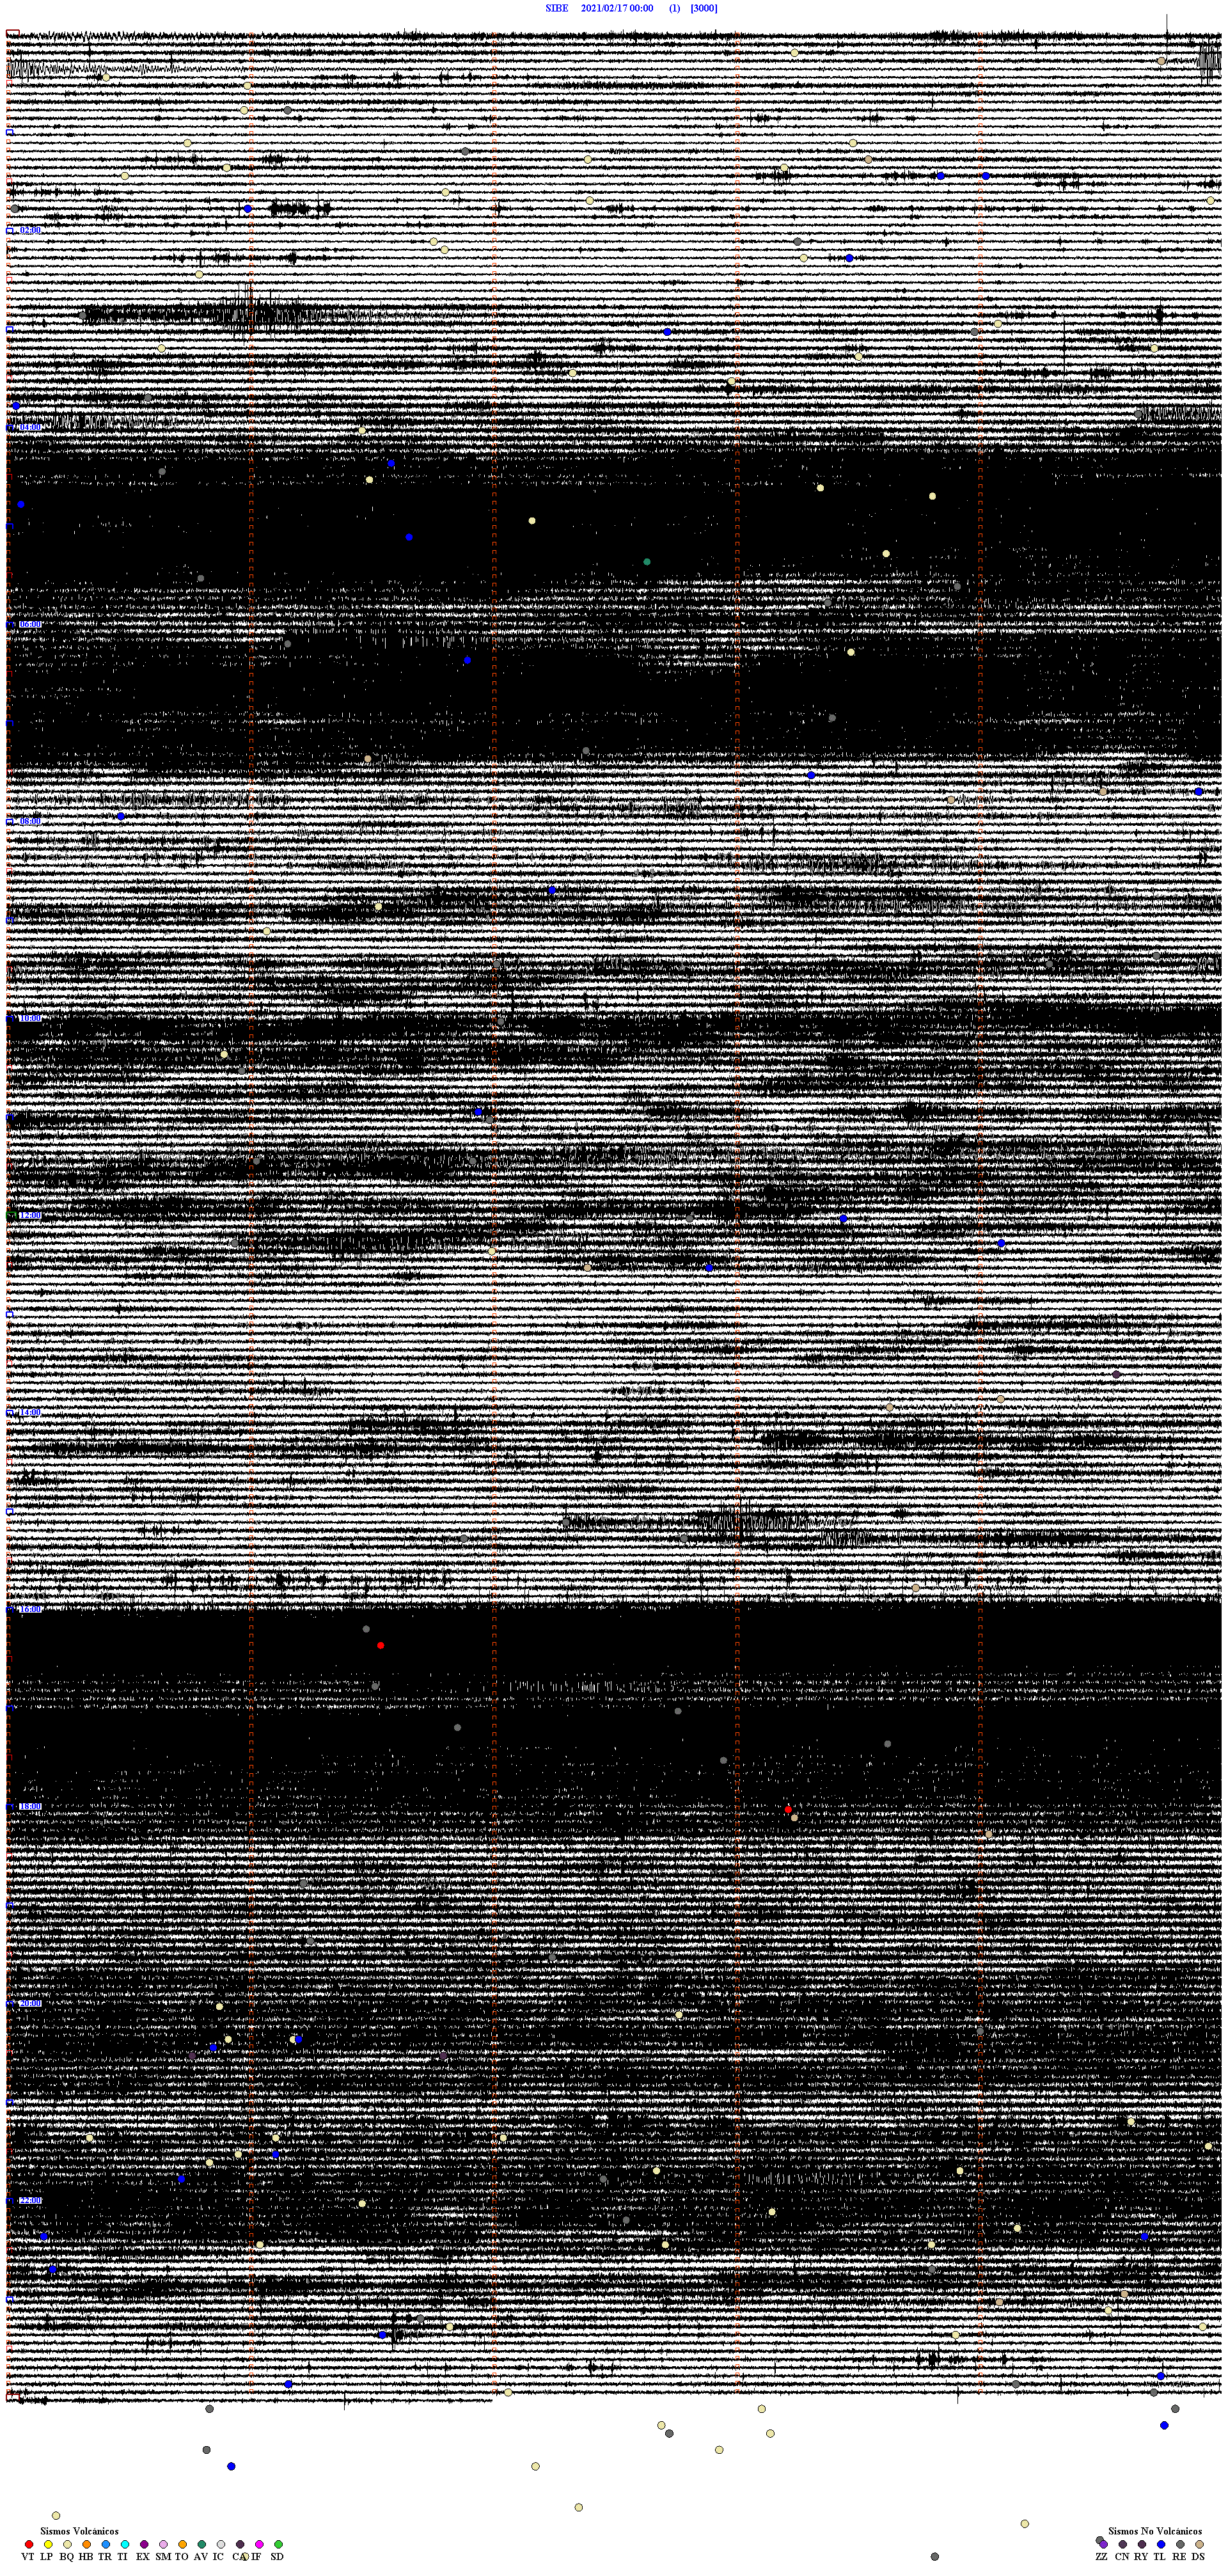This screenshot has height=2576, width=1228.
Task: Click the magenta IF legend dot
Action: coord(259,2544)
